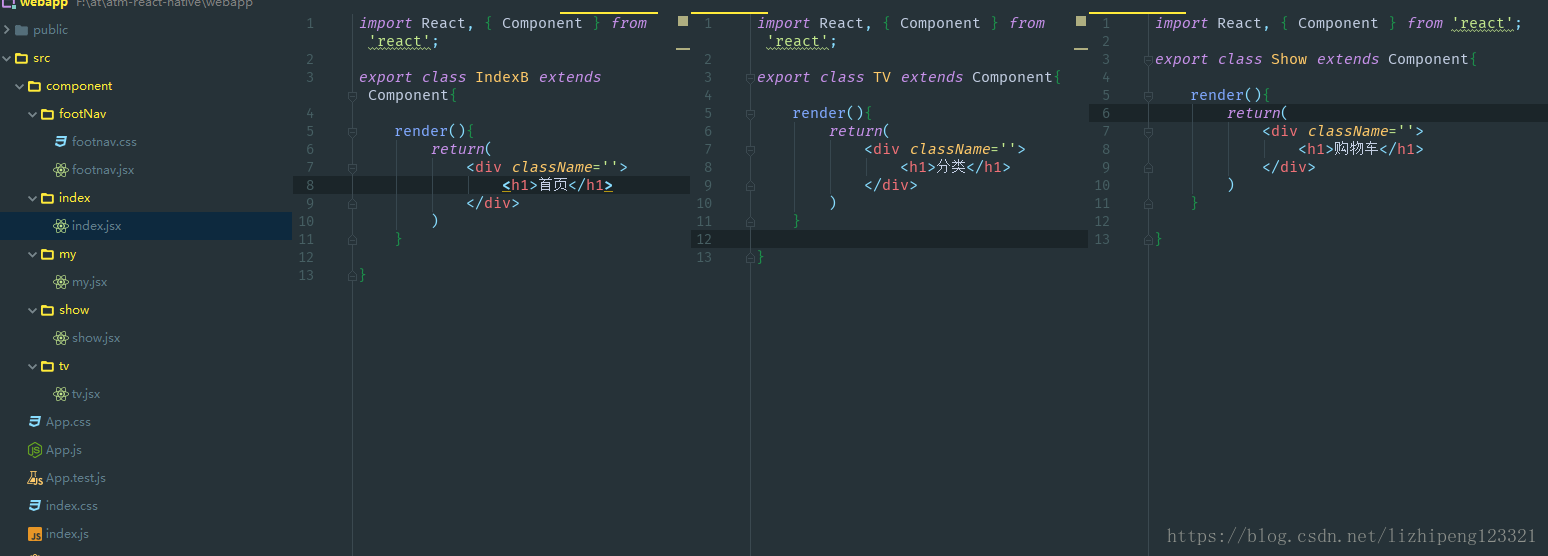Screen dimensions: 1548x556
Task: Collapse the tv folder arrow
Action: 33,366
